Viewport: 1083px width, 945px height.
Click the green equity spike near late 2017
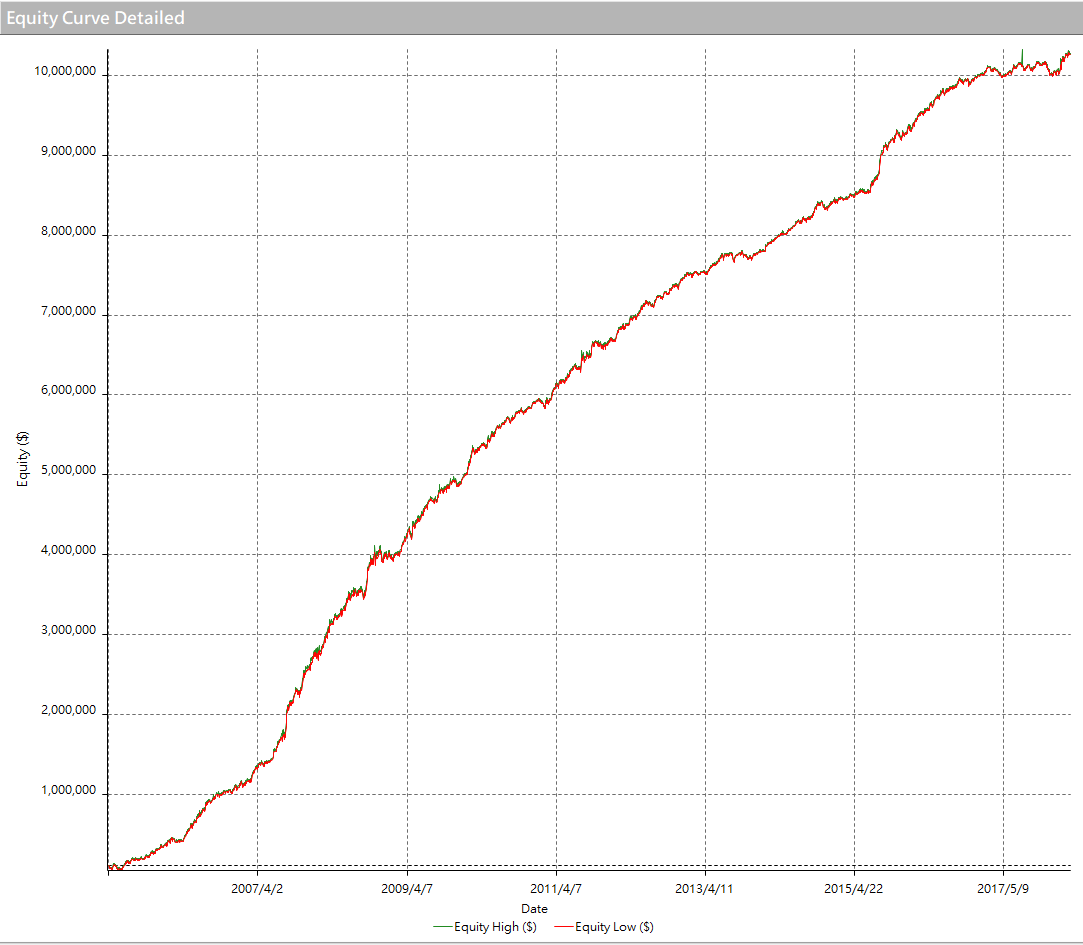coord(1022,57)
